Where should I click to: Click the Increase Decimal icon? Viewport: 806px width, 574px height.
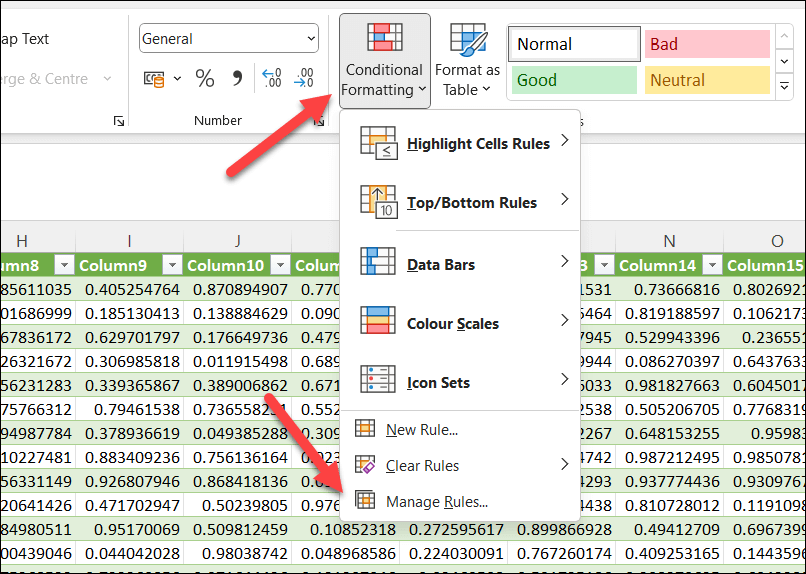271,78
